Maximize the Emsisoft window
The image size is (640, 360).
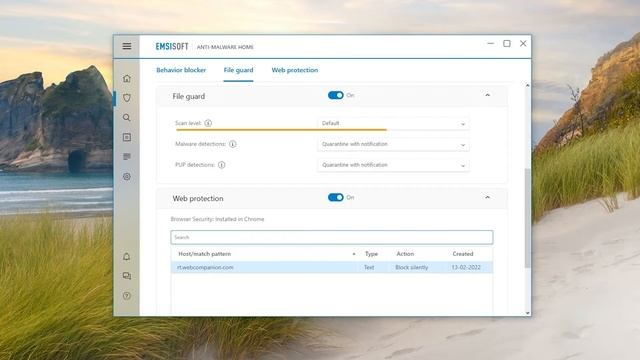point(507,43)
